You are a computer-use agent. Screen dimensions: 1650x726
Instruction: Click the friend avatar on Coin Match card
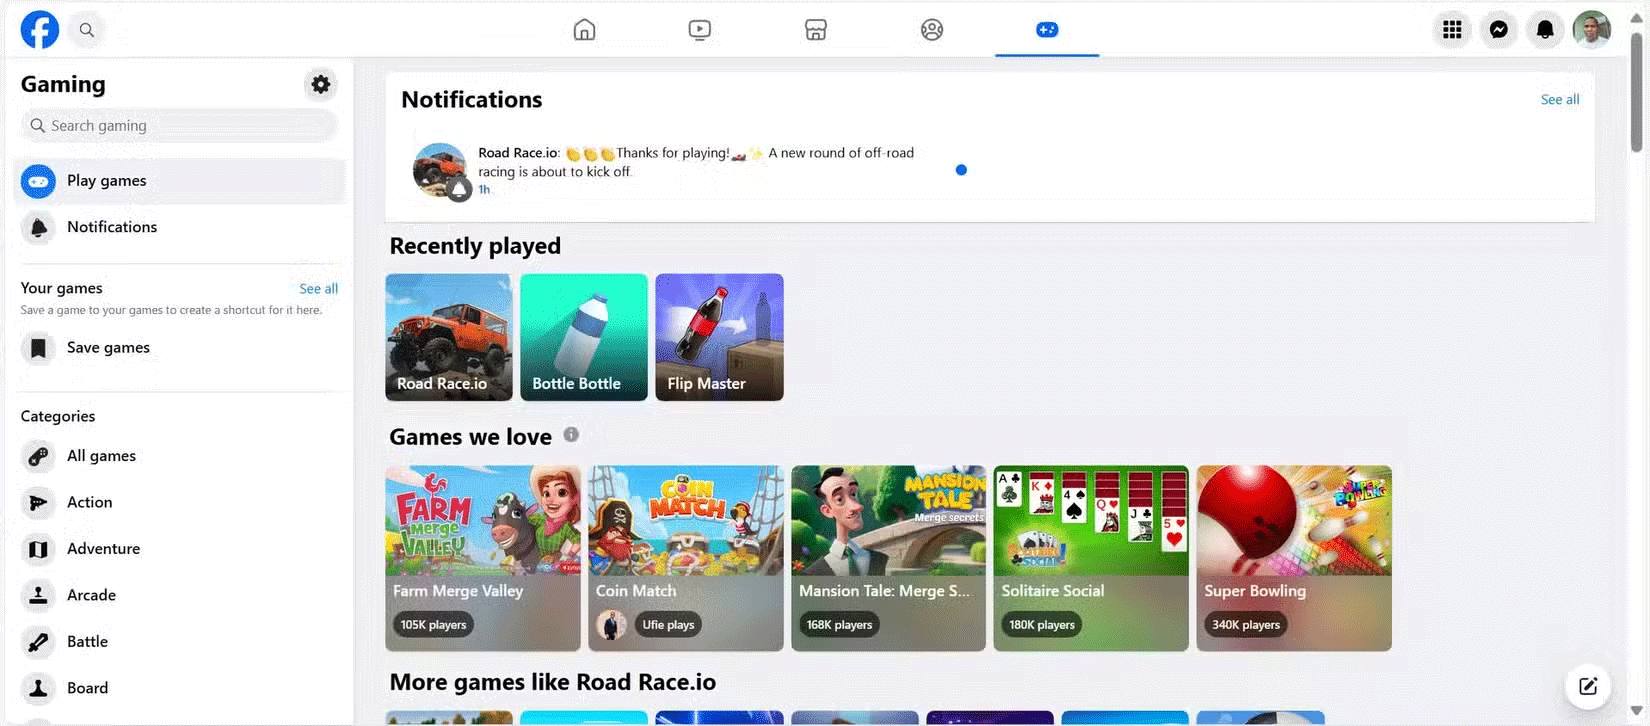tap(611, 625)
